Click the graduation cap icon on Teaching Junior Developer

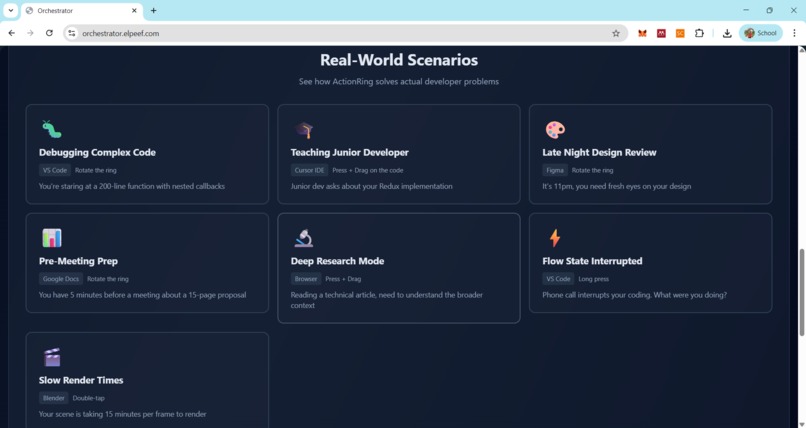(303, 130)
